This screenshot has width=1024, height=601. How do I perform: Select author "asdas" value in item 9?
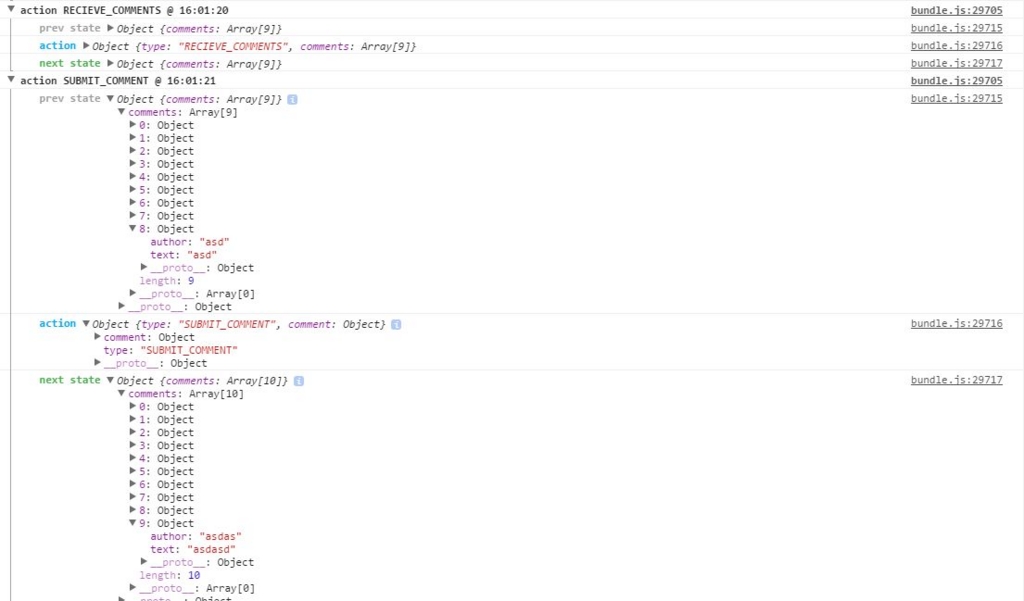point(220,536)
